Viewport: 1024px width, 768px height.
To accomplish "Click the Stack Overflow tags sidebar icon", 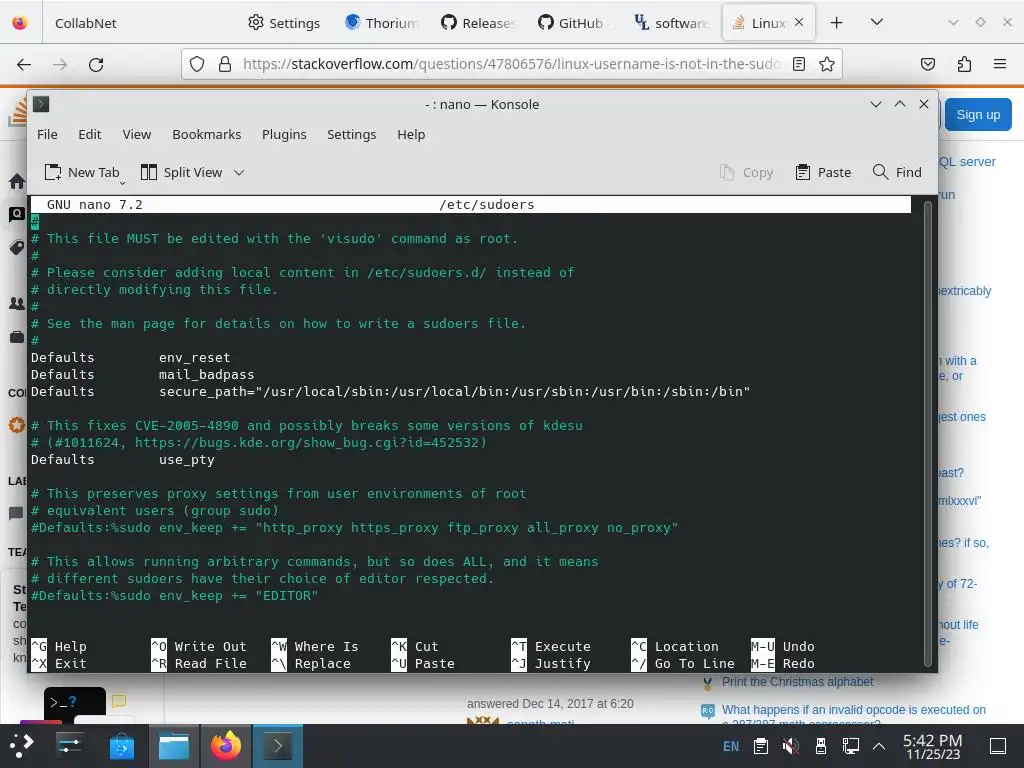I will tap(17, 248).
